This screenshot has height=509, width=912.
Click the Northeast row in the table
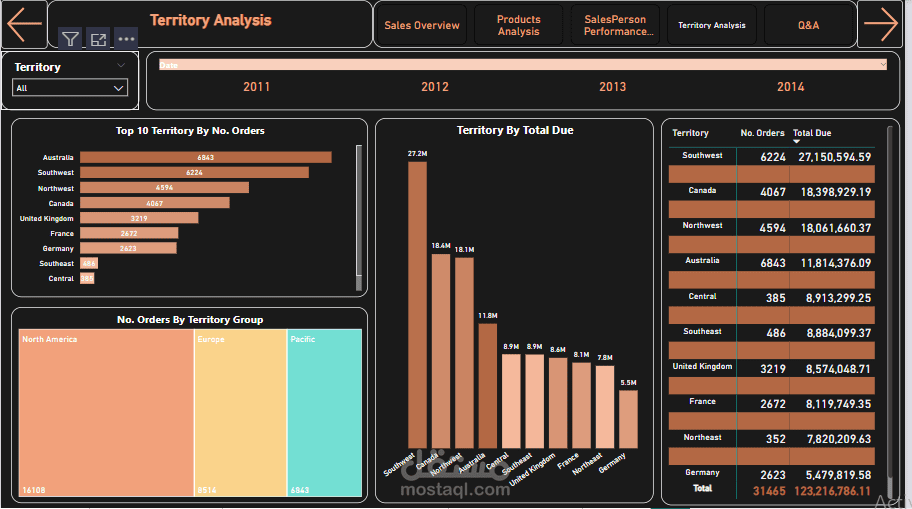771,438
